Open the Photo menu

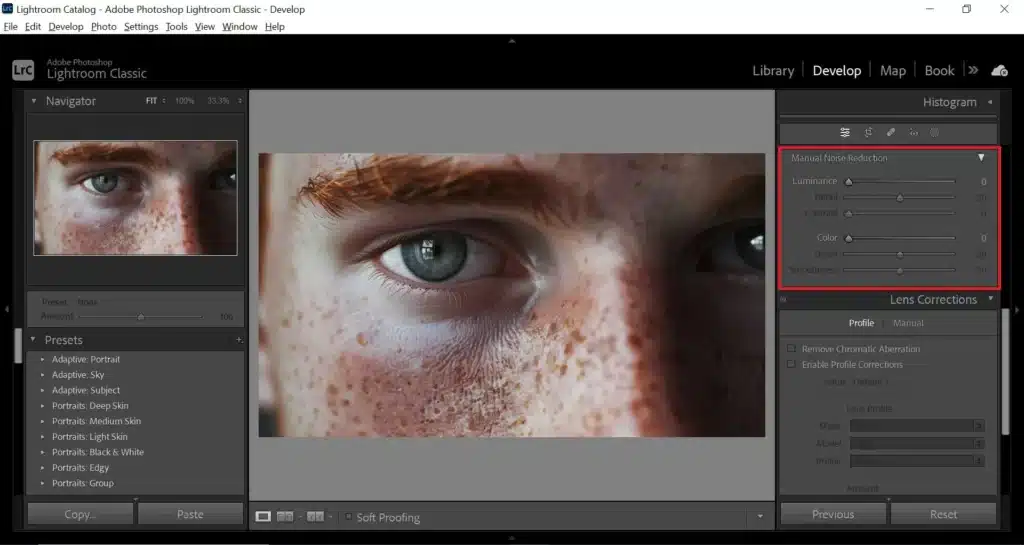coord(104,27)
